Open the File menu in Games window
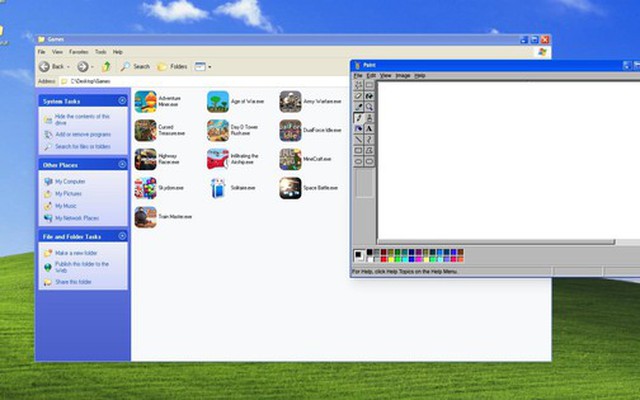 pyautogui.click(x=41, y=52)
